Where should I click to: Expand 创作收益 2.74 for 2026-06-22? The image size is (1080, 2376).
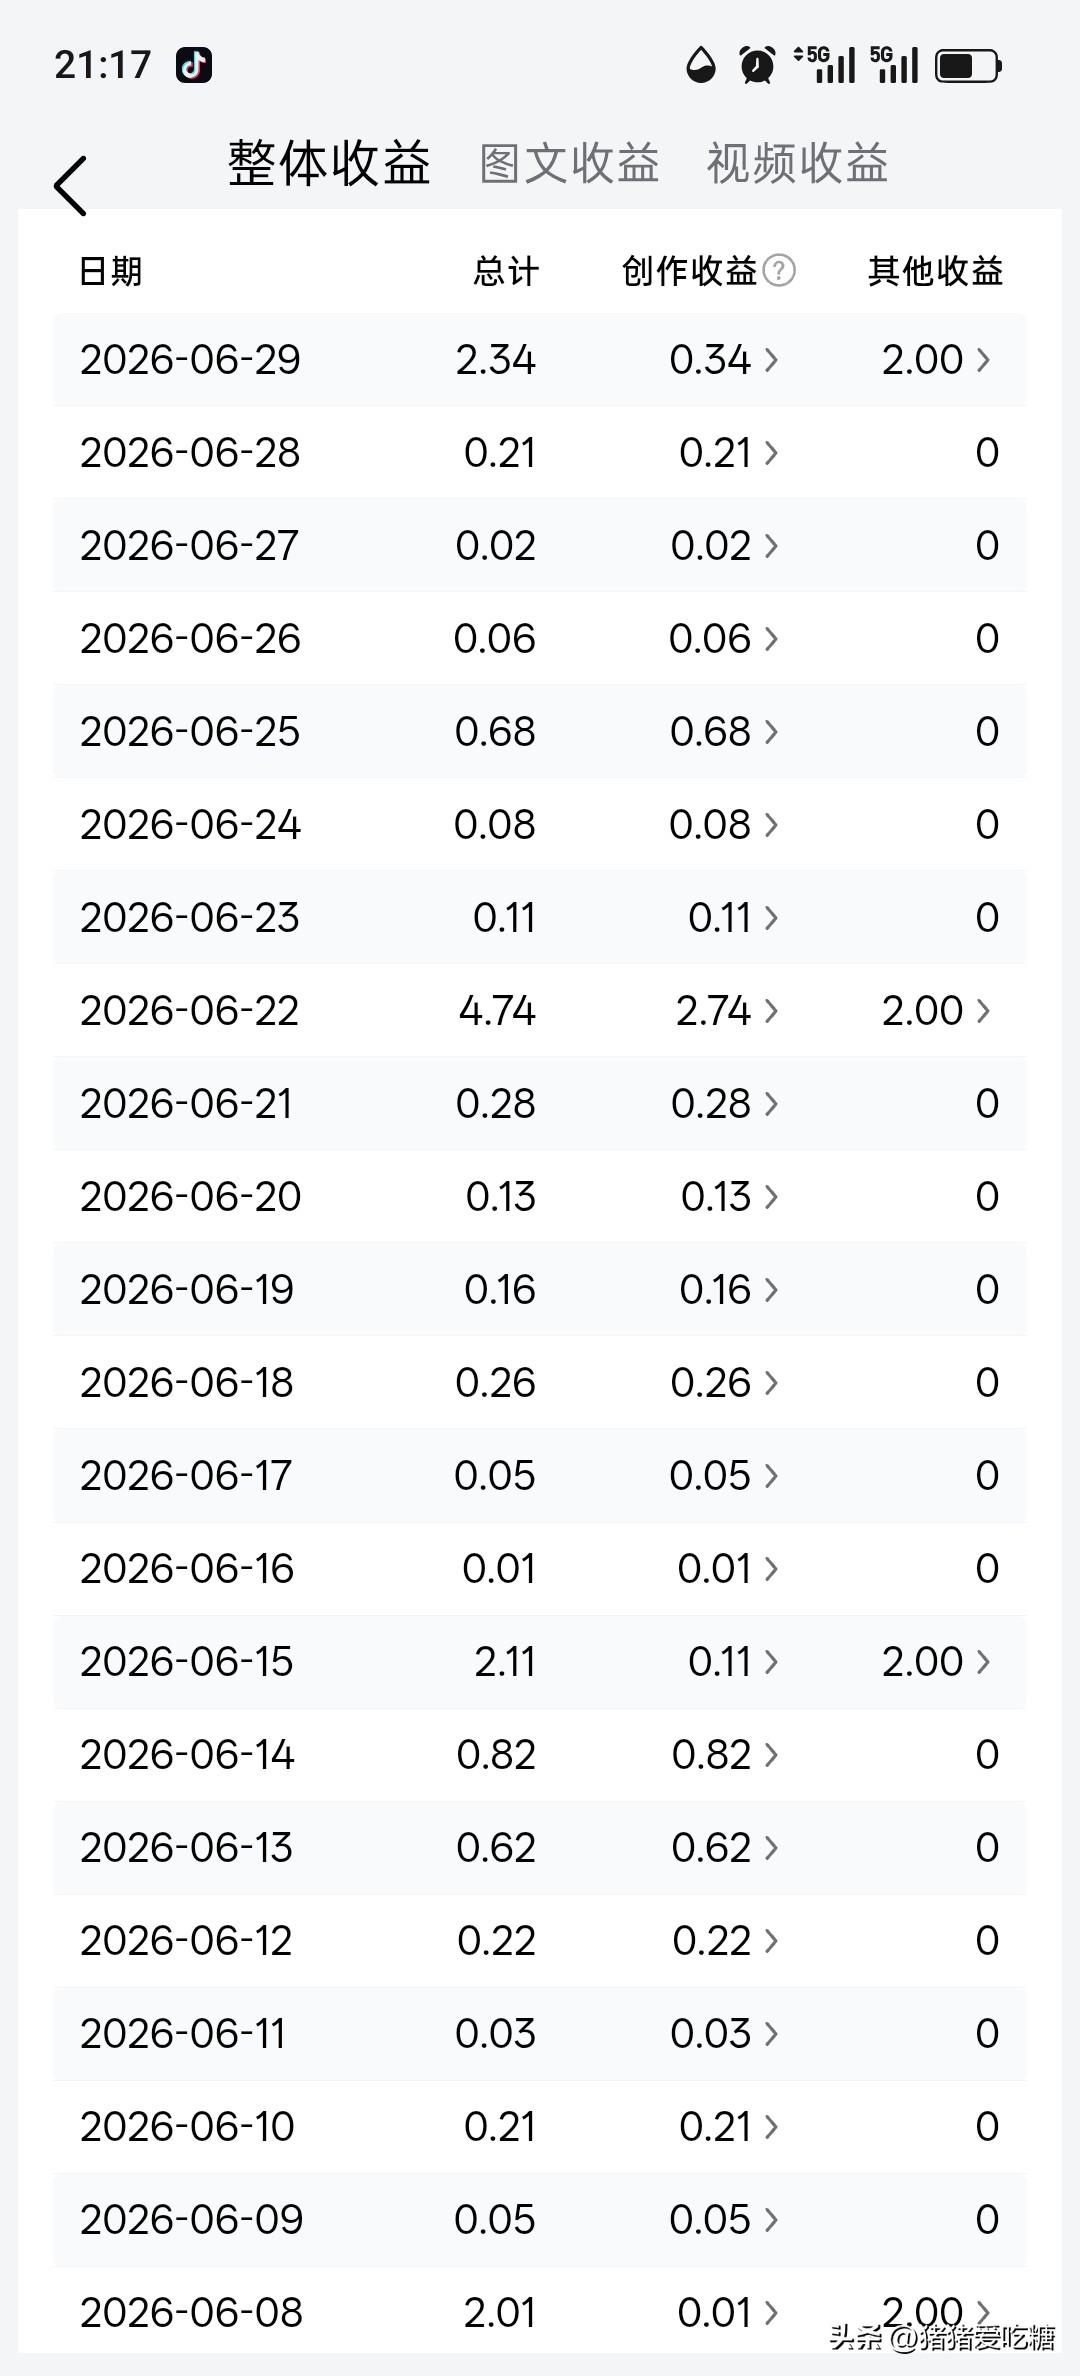pos(727,1011)
